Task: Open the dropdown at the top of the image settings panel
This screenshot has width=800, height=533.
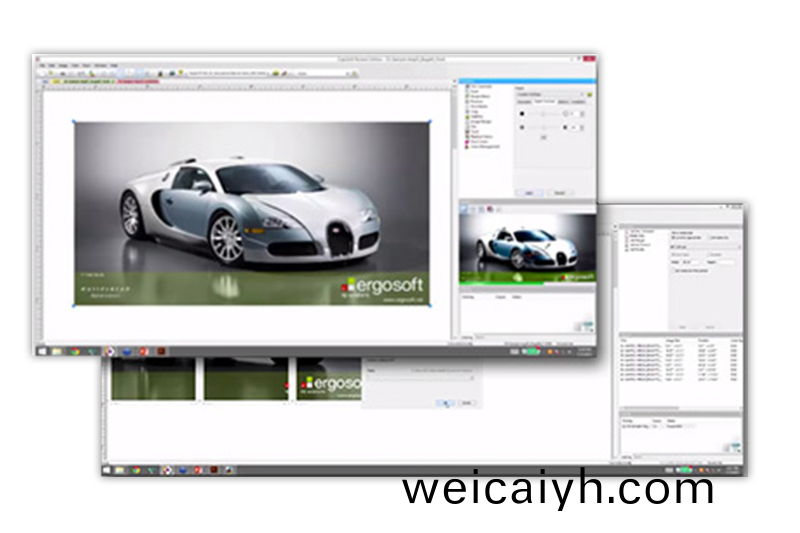Action: pyautogui.click(x=550, y=93)
